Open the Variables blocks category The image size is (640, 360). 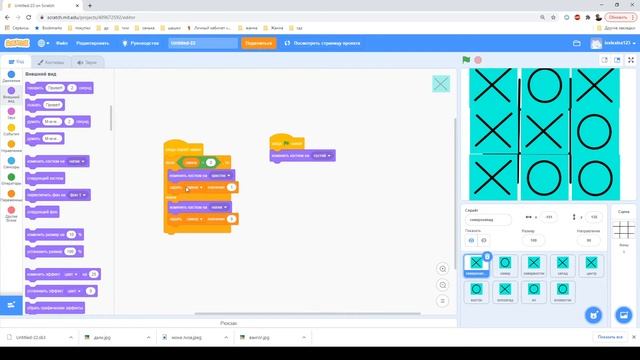(11, 196)
